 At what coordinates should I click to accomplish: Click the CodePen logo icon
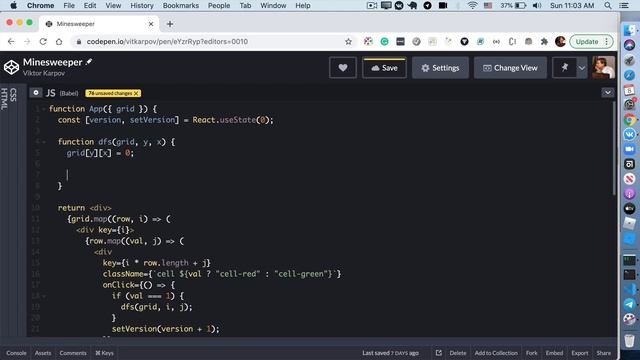pyautogui.click(x=11, y=67)
